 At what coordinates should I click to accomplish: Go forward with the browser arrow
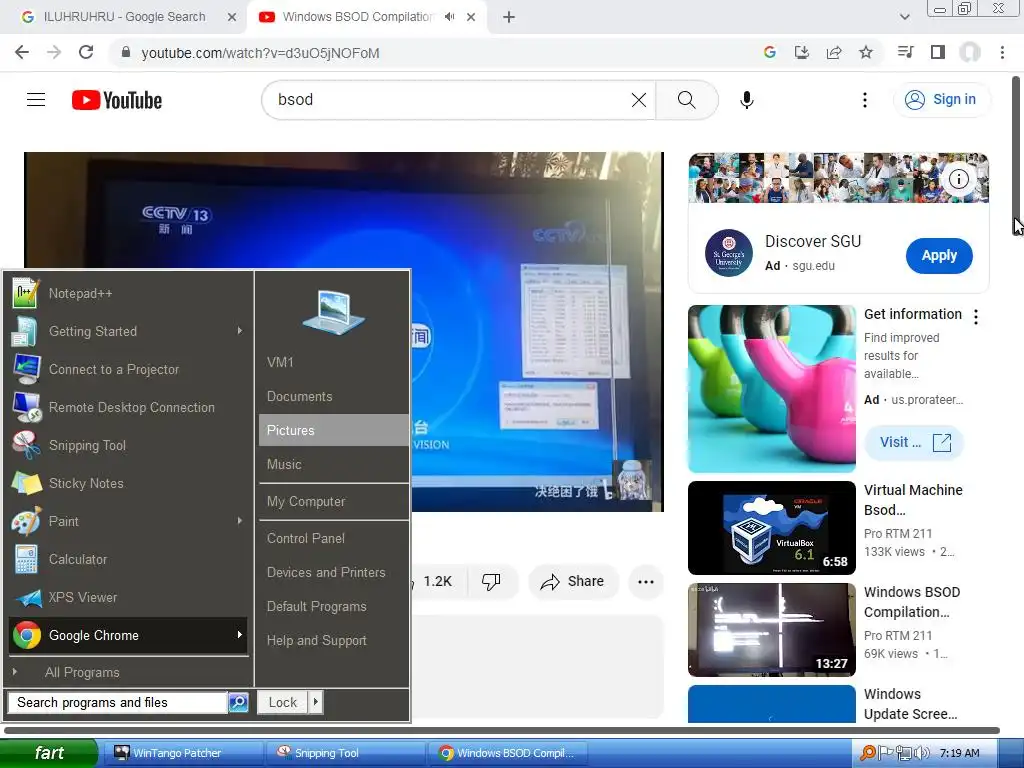54,52
